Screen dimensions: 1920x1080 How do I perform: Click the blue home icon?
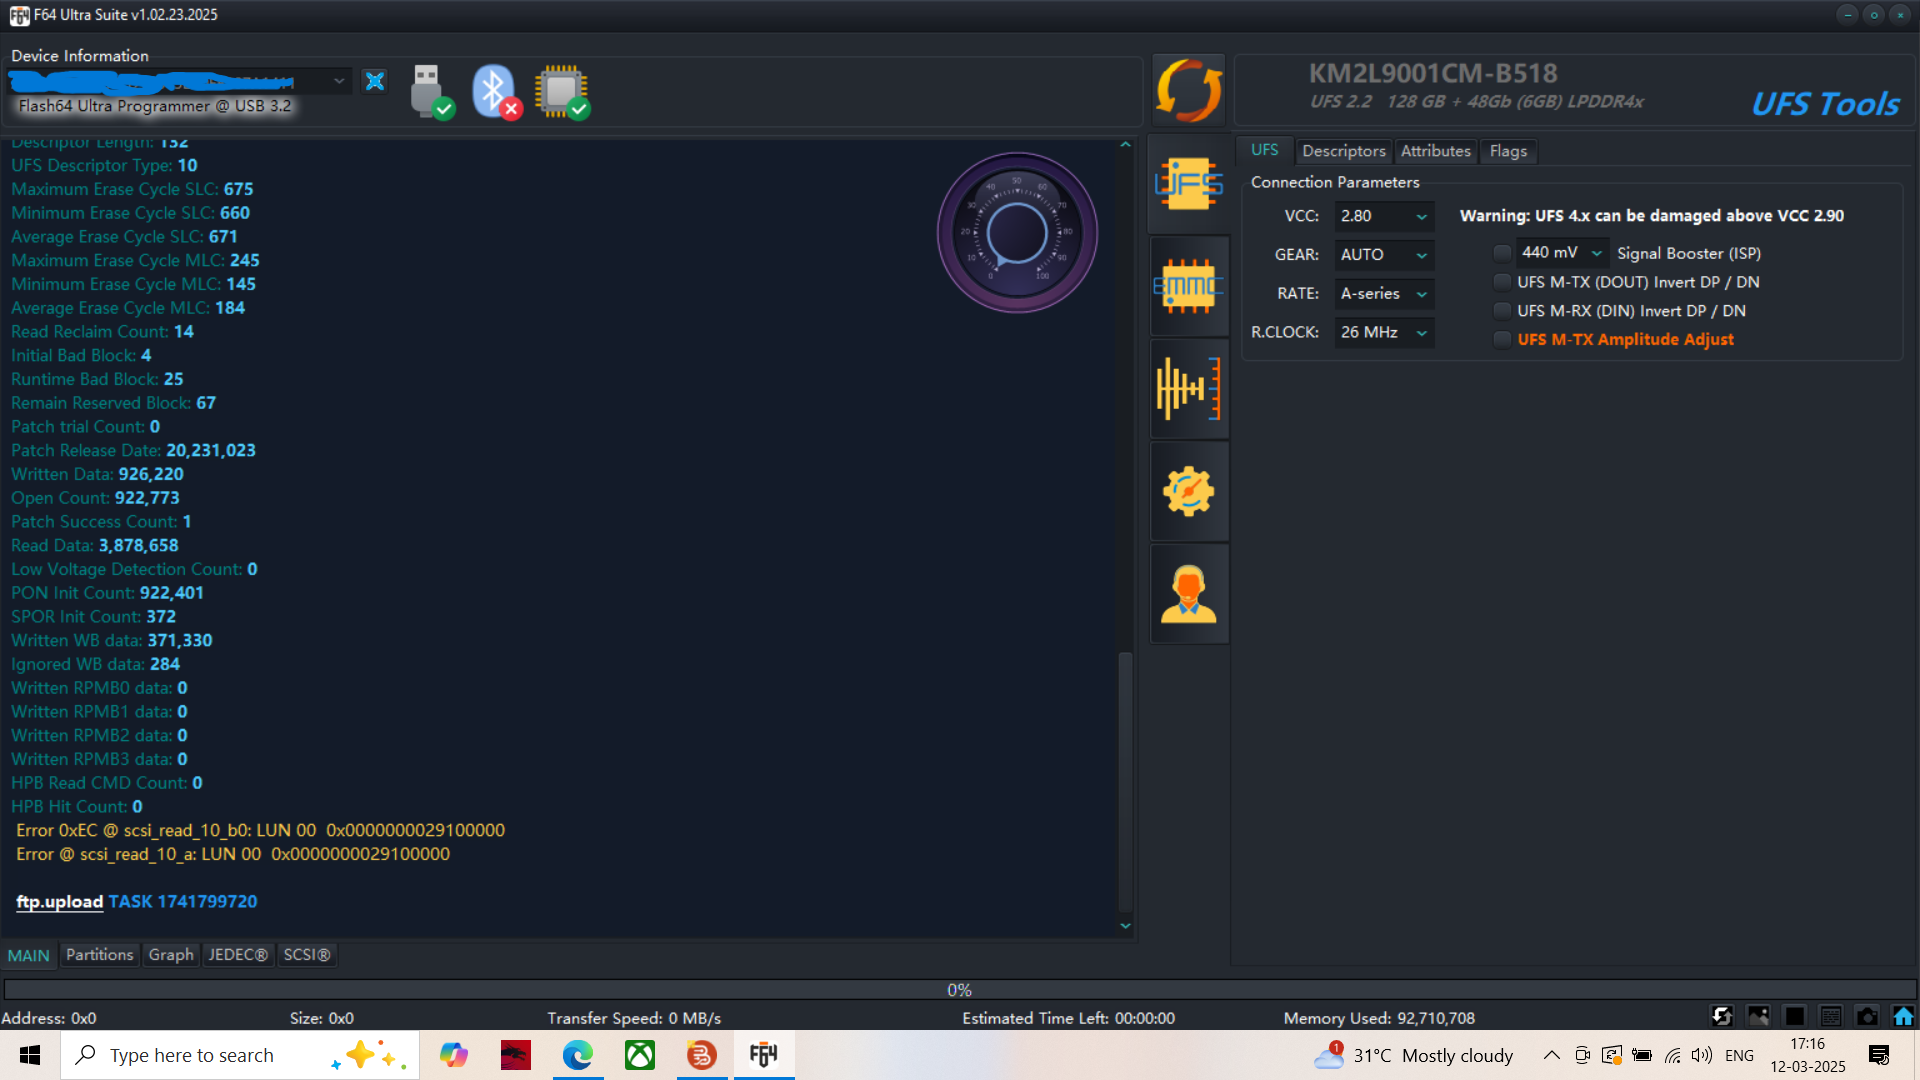pos(1903,1016)
